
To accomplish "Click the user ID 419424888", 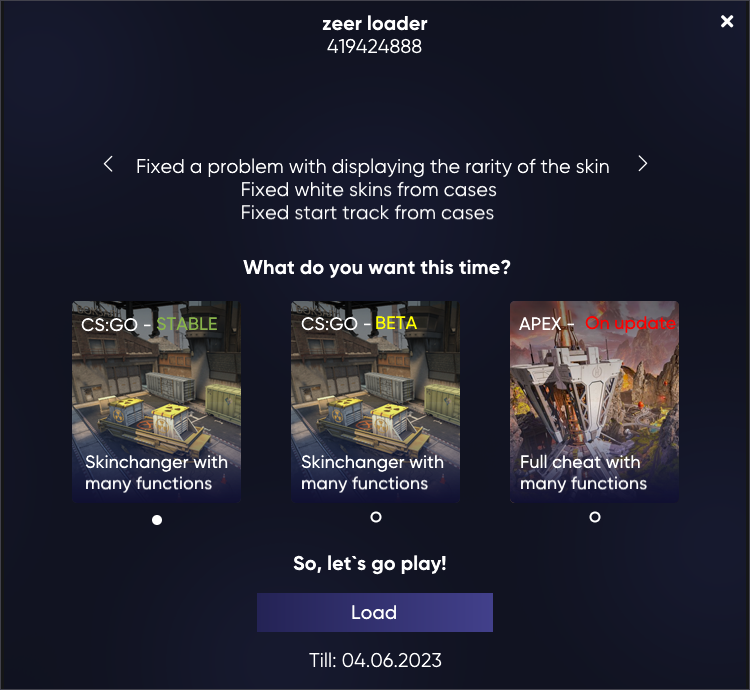I will point(375,47).
